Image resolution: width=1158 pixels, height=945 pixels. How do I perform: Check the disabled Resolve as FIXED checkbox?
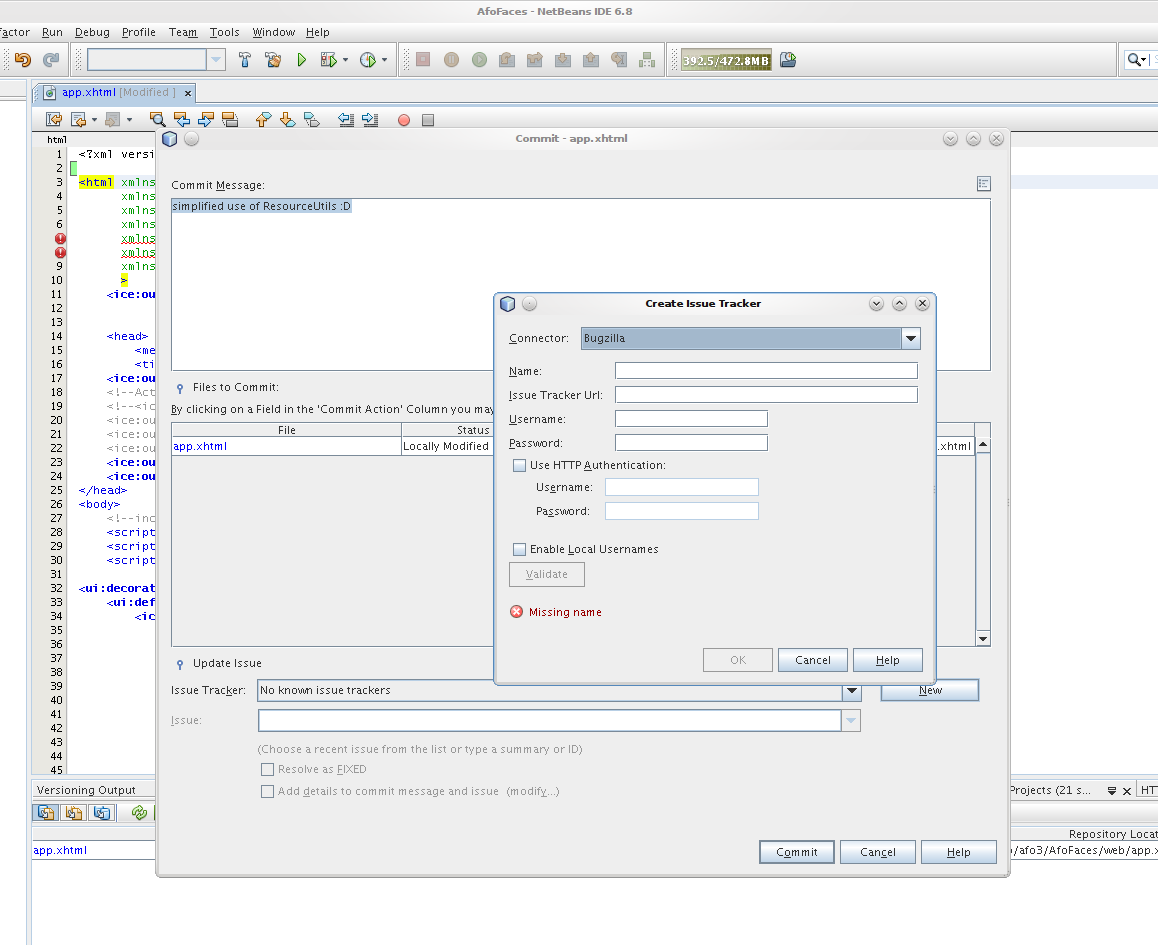(267, 769)
